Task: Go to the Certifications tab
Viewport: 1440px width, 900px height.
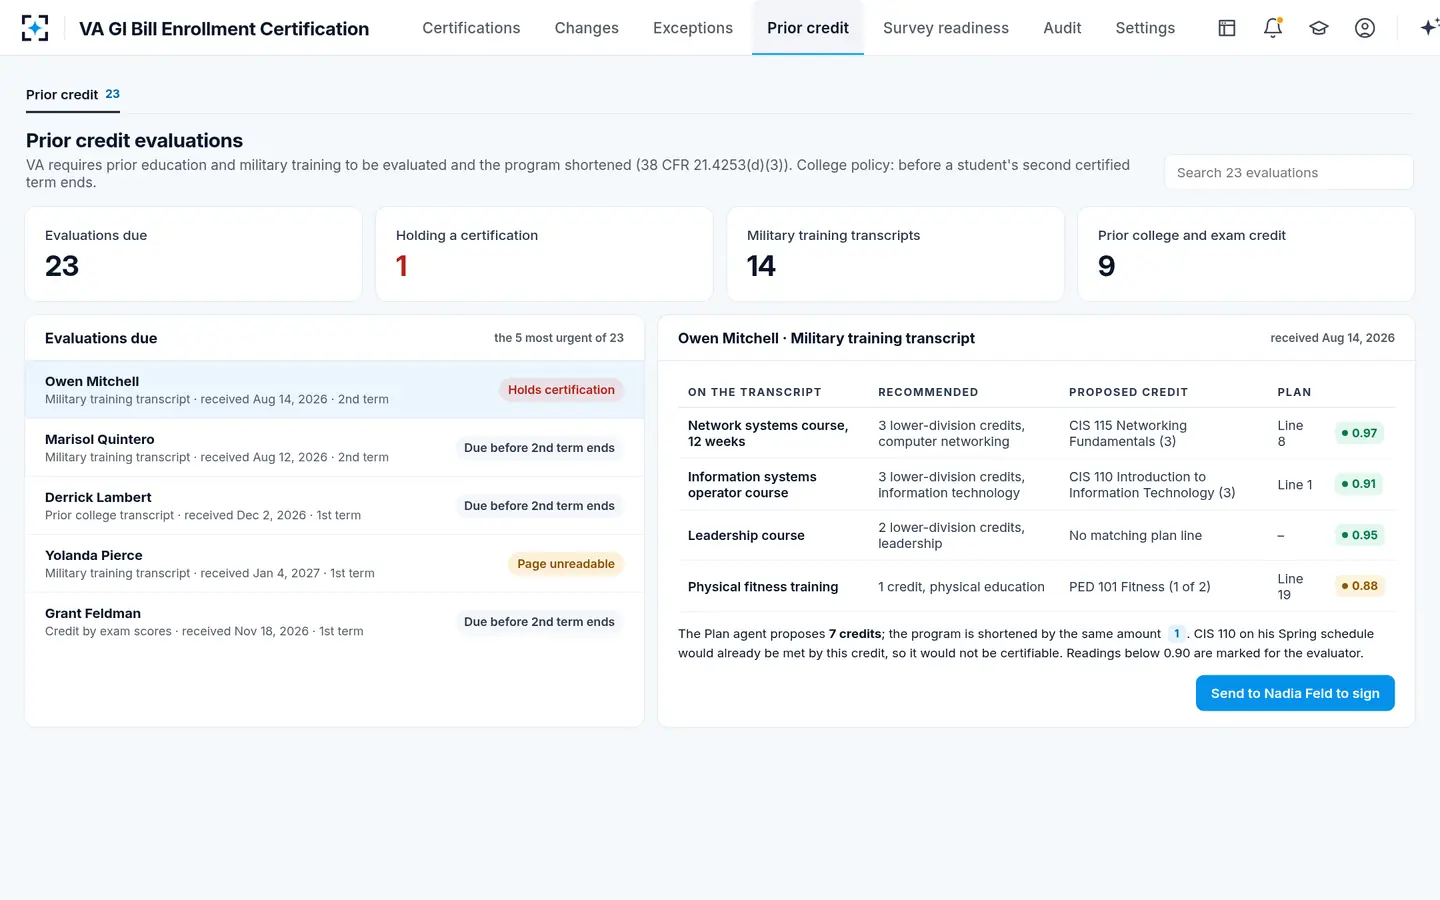Action: click(x=471, y=28)
